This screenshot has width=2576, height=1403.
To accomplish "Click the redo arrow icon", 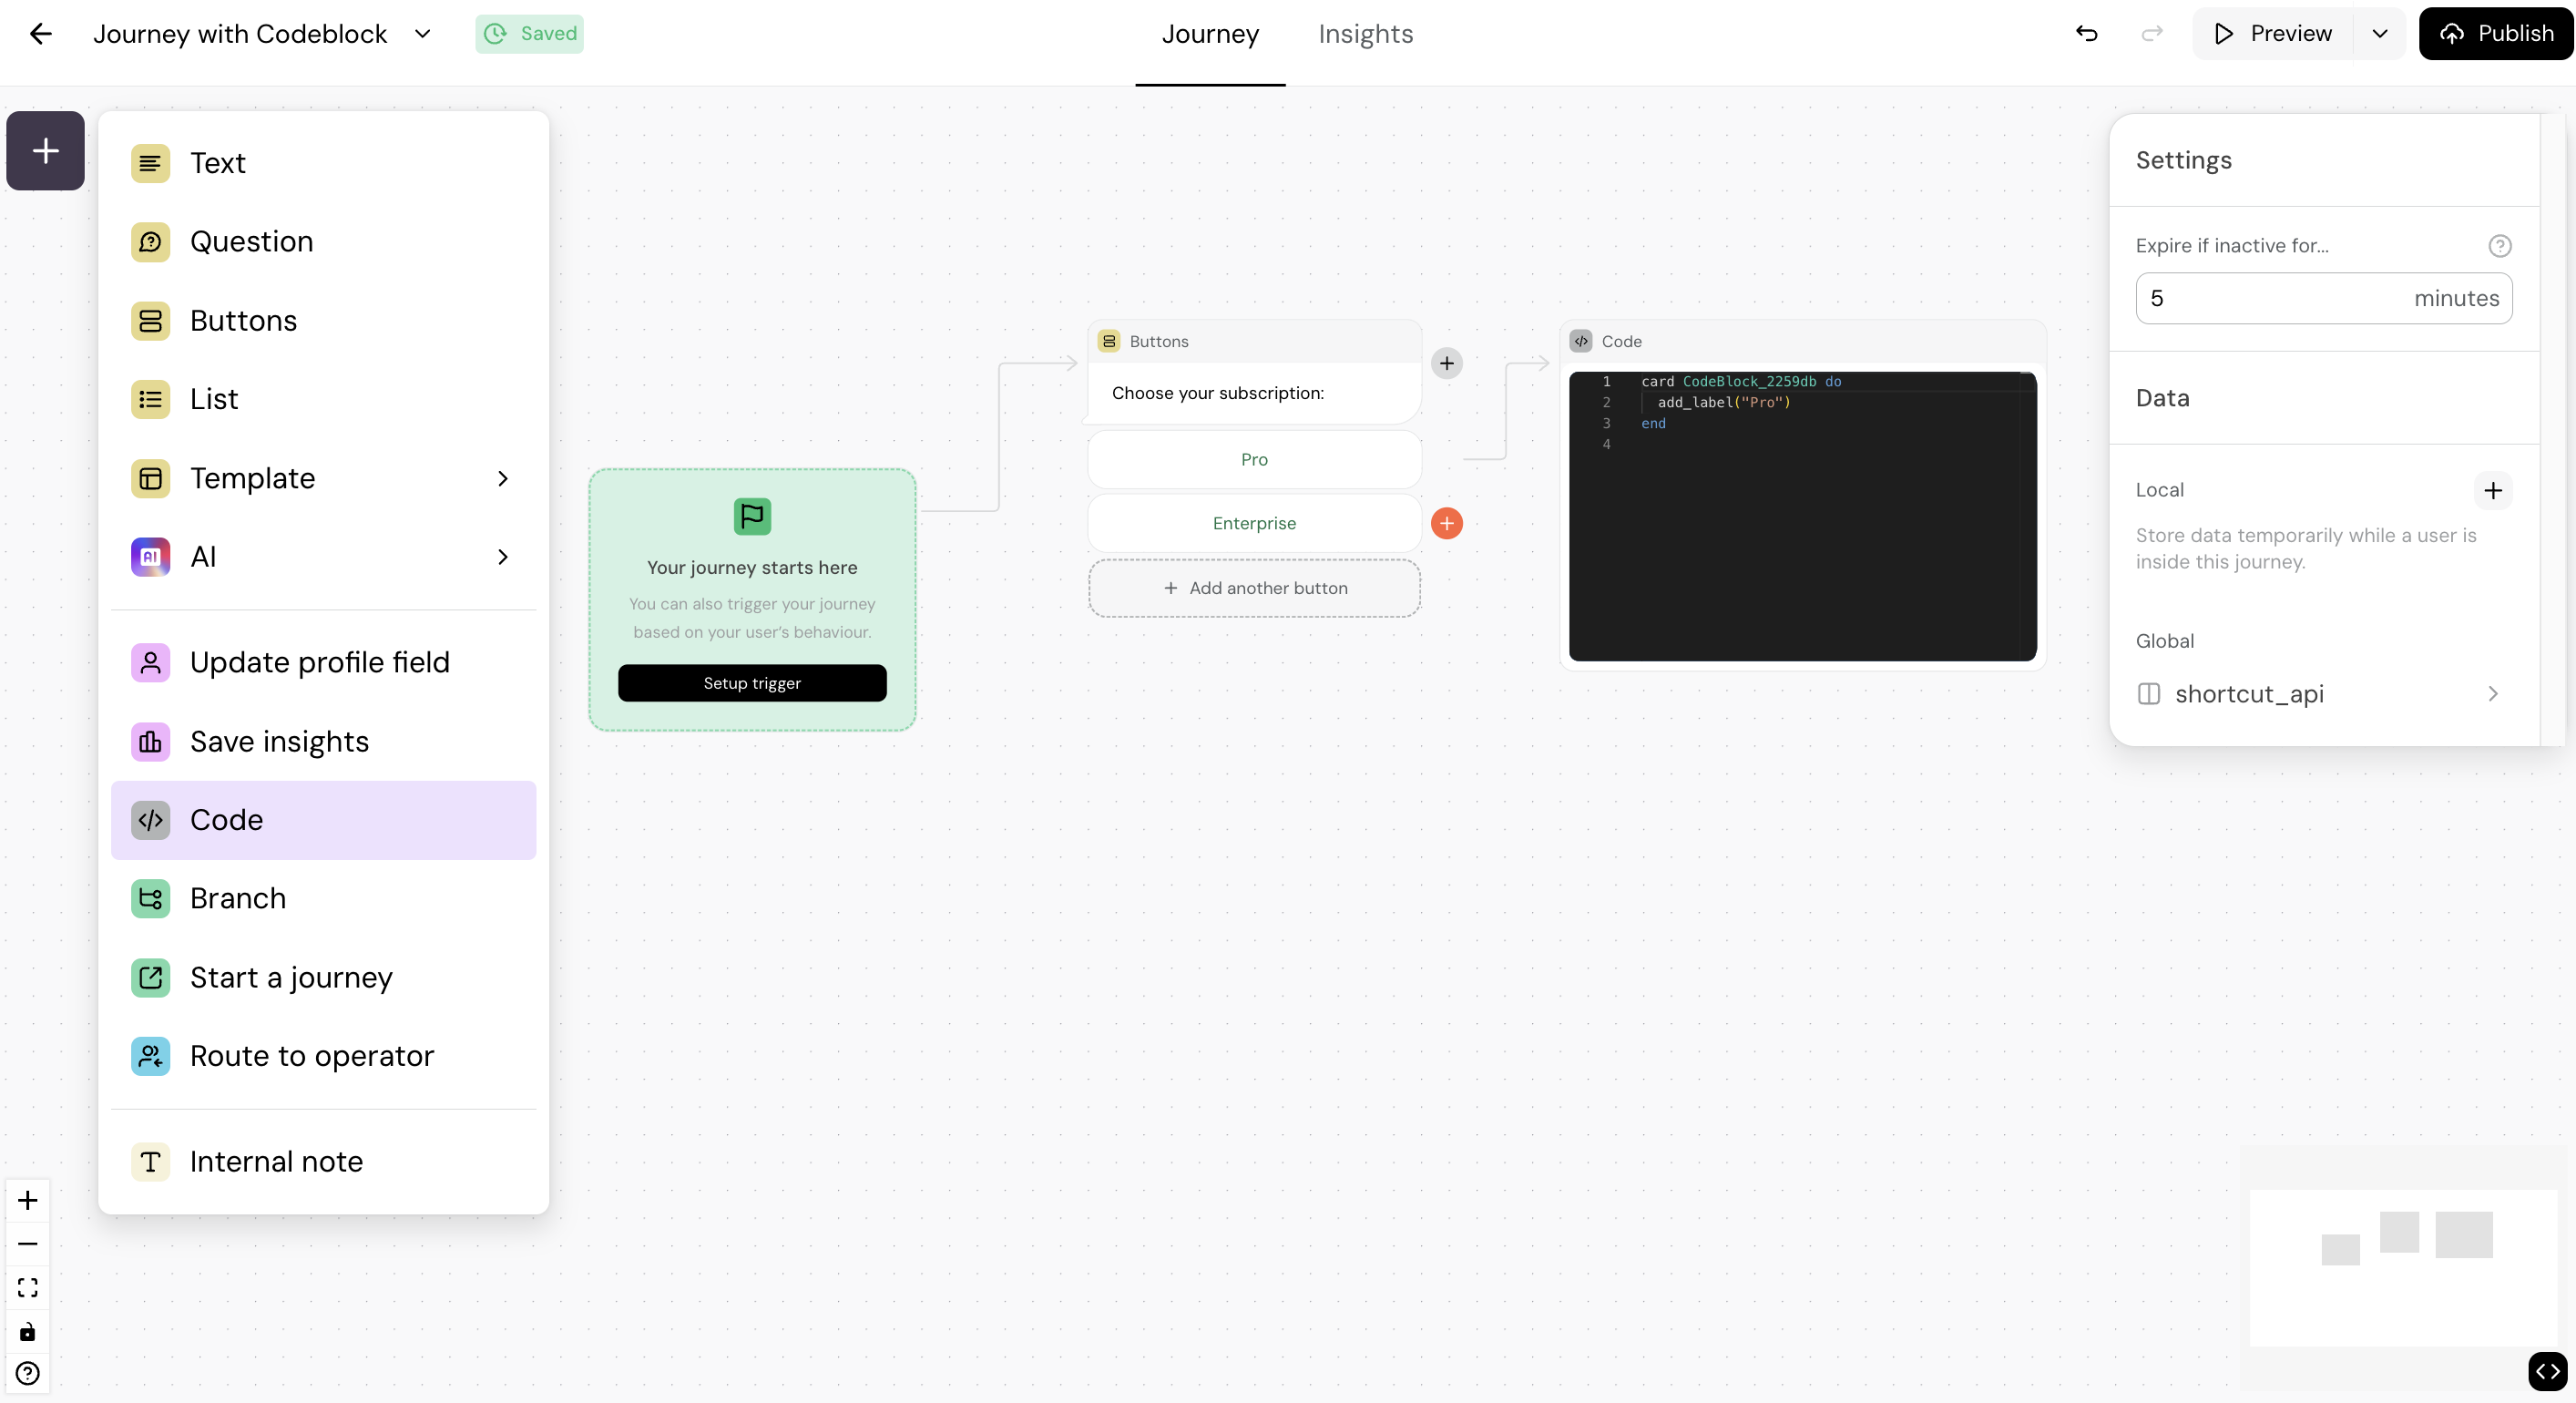I will tap(2152, 34).
